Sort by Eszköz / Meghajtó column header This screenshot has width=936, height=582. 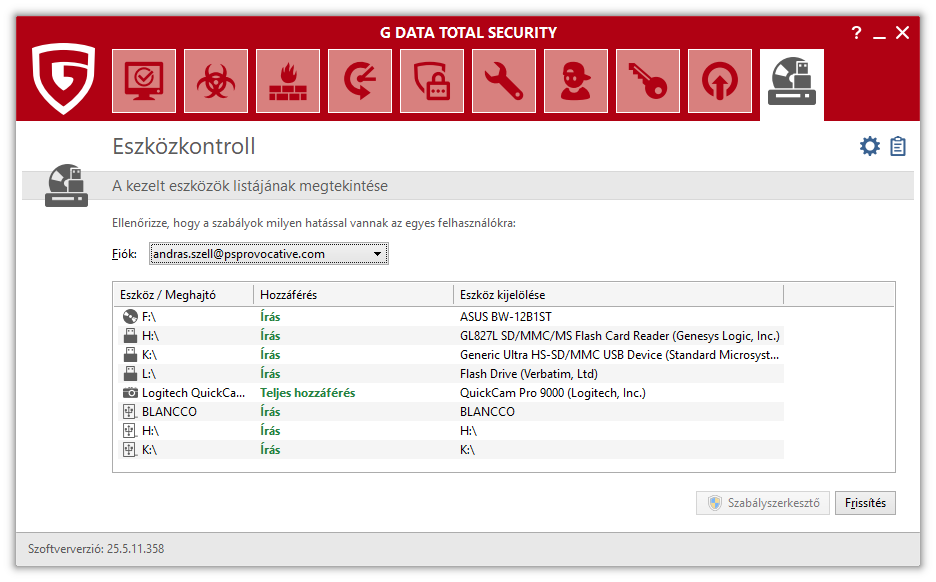click(183, 295)
